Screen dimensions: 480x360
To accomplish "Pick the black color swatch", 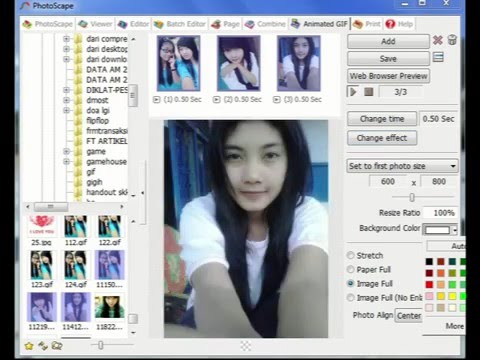I will [429, 262].
